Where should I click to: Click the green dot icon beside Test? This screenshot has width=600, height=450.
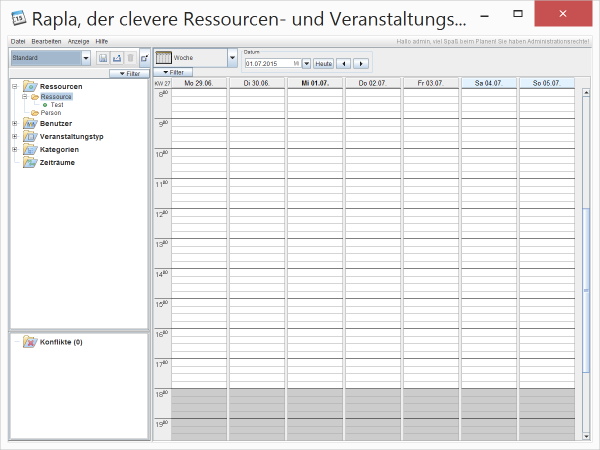[x=45, y=105]
